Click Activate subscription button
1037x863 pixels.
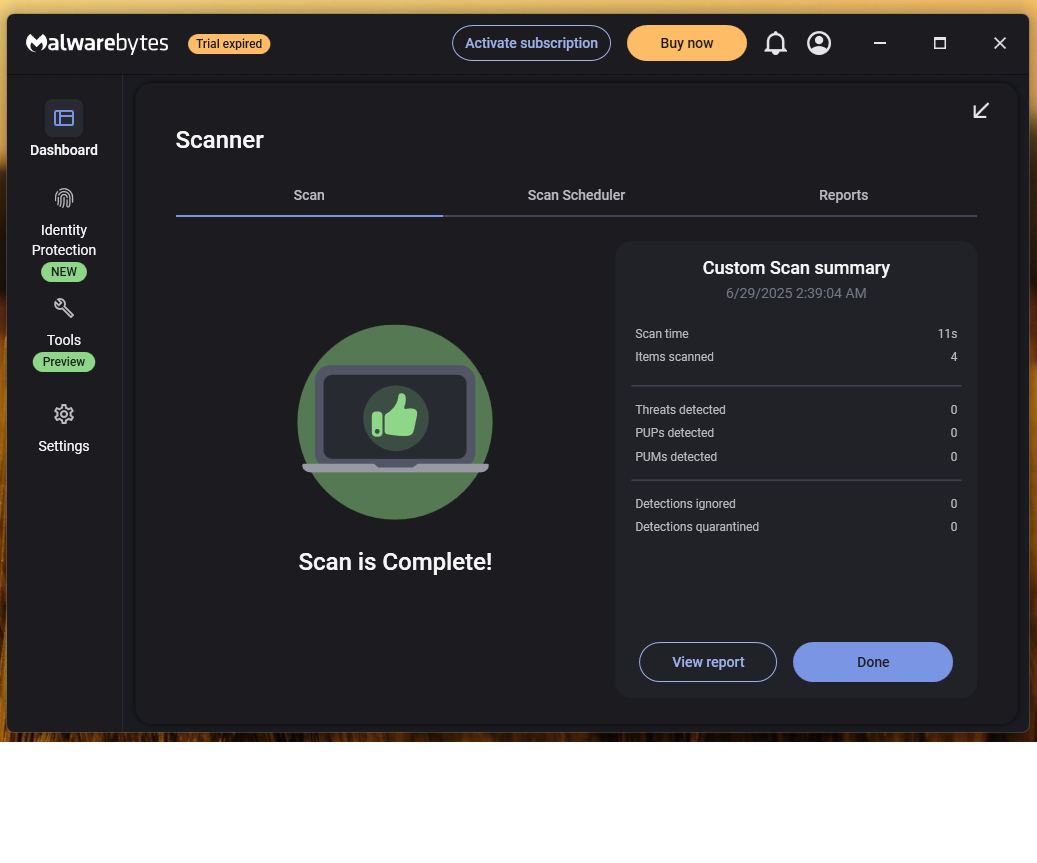531,44
